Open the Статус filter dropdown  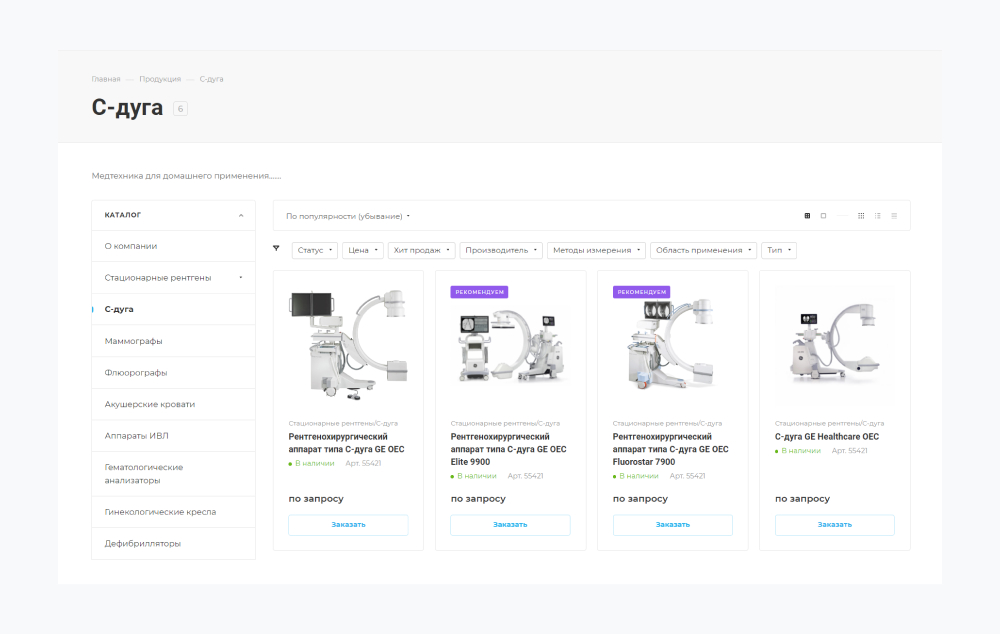[314, 250]
